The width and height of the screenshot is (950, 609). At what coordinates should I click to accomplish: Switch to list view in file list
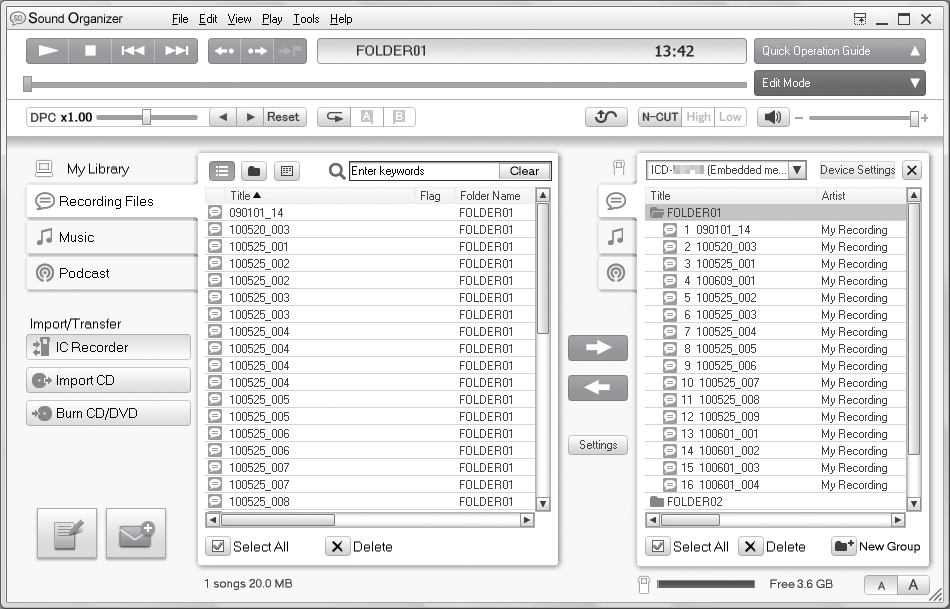click(x=222, y=171)
